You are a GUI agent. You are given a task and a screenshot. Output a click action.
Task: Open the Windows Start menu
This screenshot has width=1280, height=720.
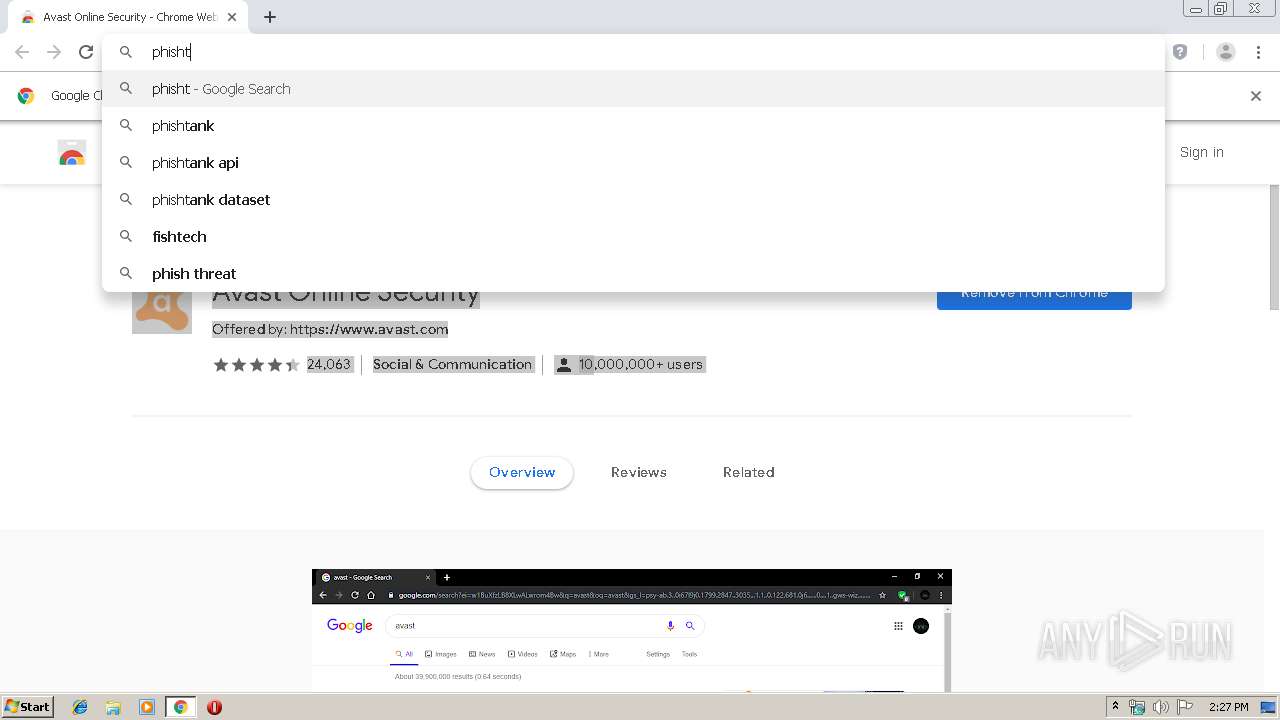click(x=28, y=707)
